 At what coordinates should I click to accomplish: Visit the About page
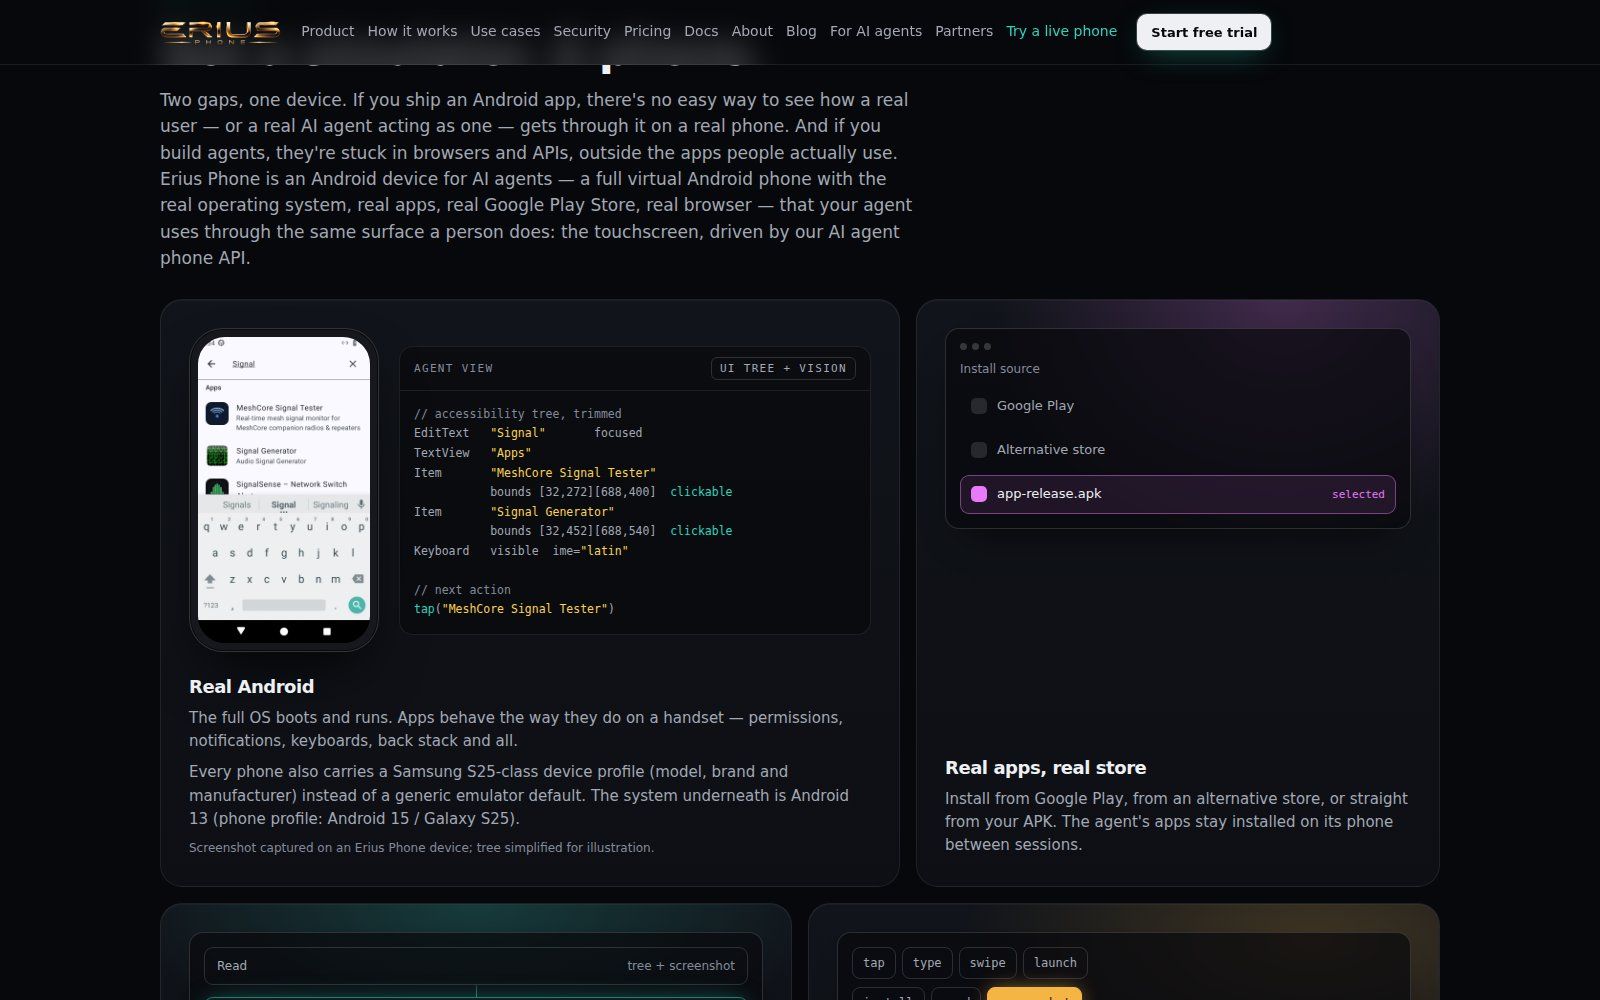[752, 31]
